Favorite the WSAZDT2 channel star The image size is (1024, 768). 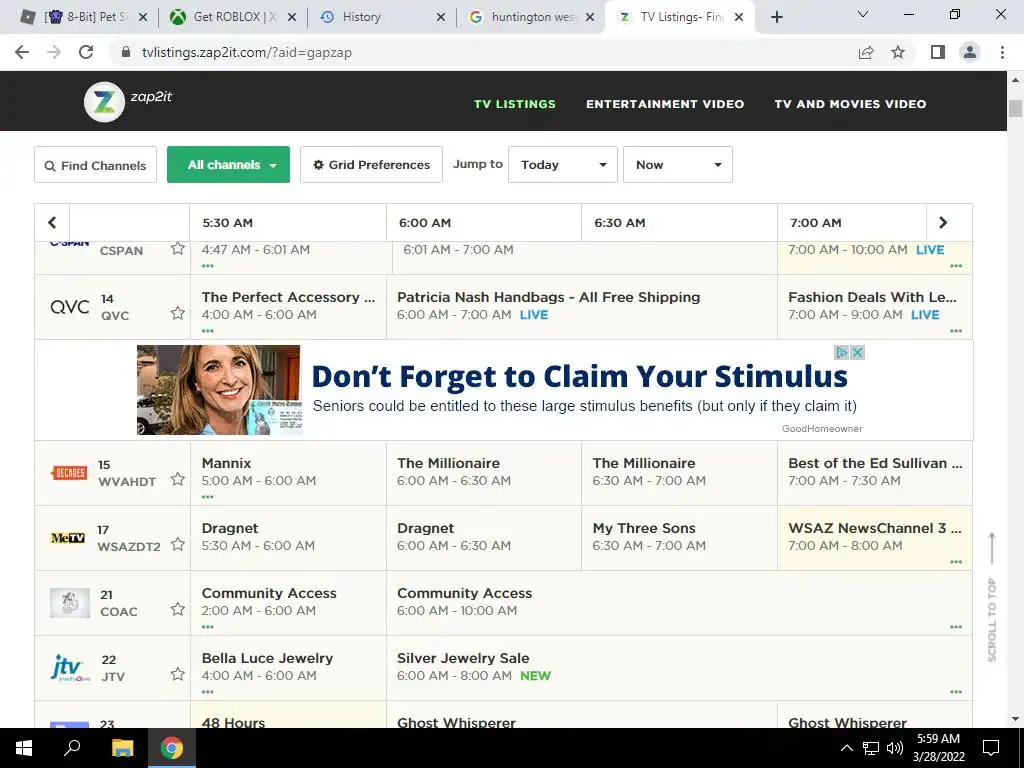click(178, 544)
